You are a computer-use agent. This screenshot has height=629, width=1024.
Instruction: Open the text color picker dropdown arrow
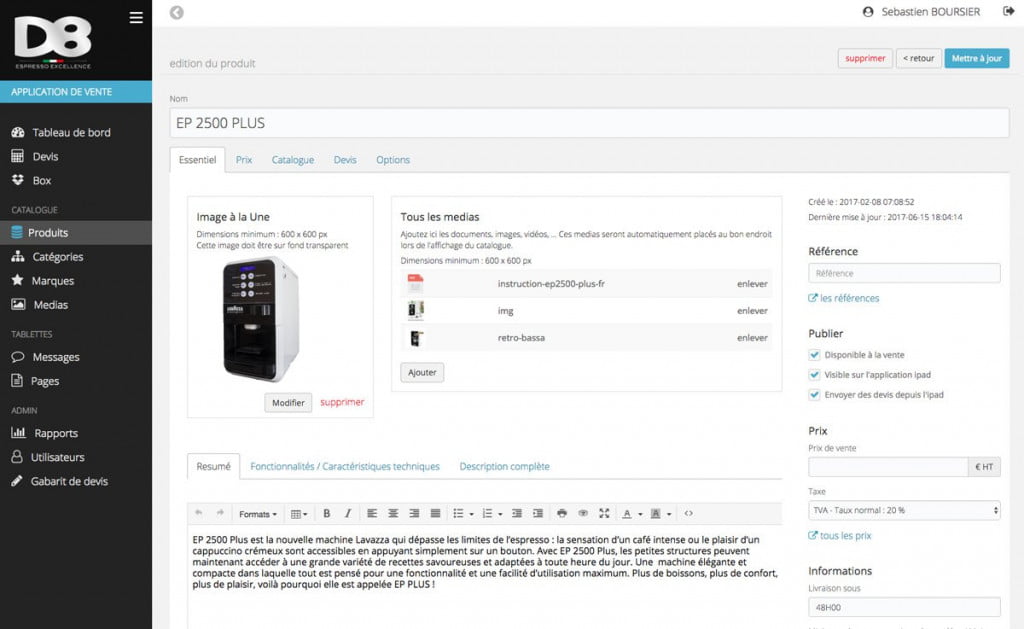click(x=640, y=514)
